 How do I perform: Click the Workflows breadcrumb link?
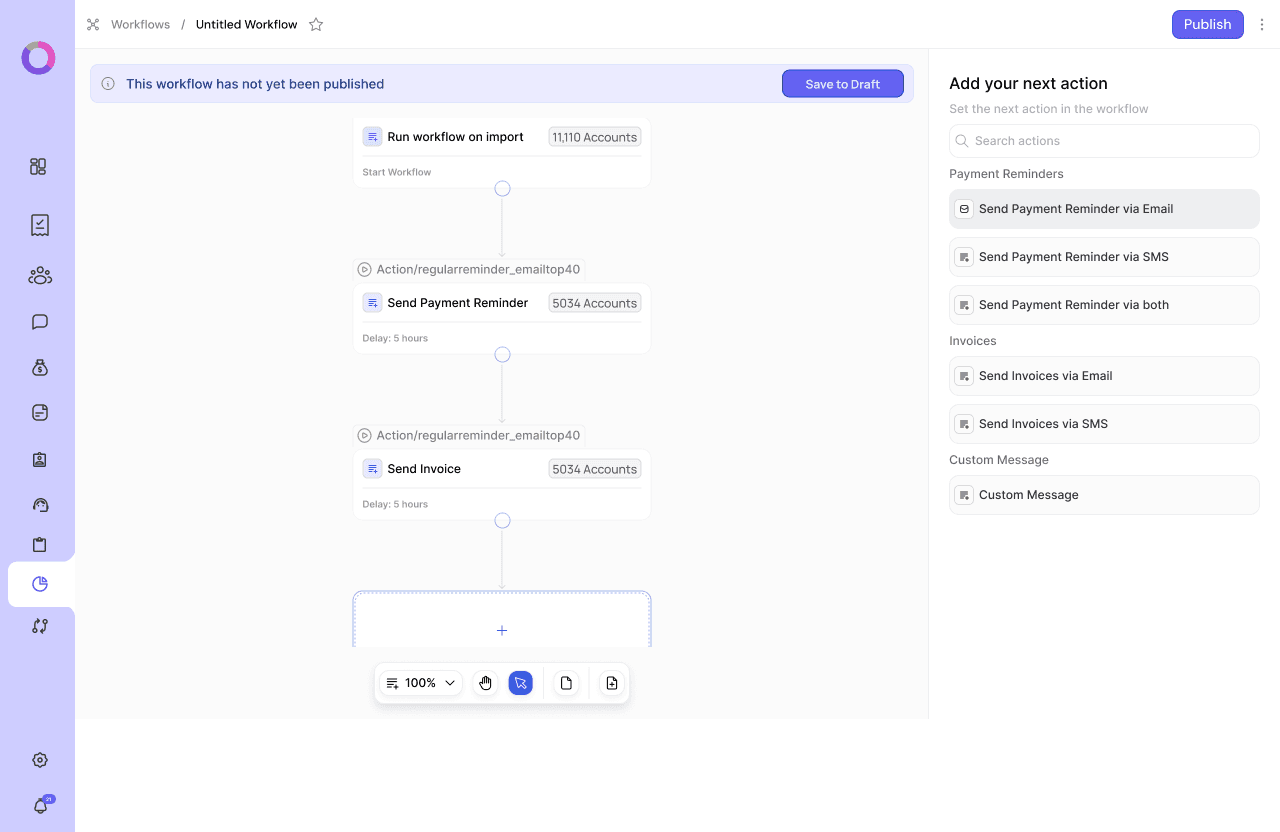tap(140, 24)
